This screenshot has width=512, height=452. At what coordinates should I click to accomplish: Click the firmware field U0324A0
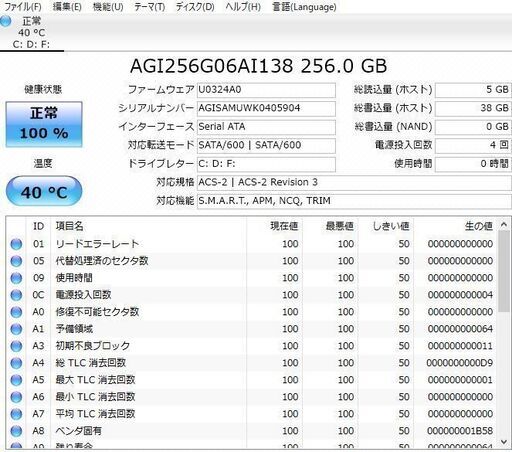tap(266, 90)
